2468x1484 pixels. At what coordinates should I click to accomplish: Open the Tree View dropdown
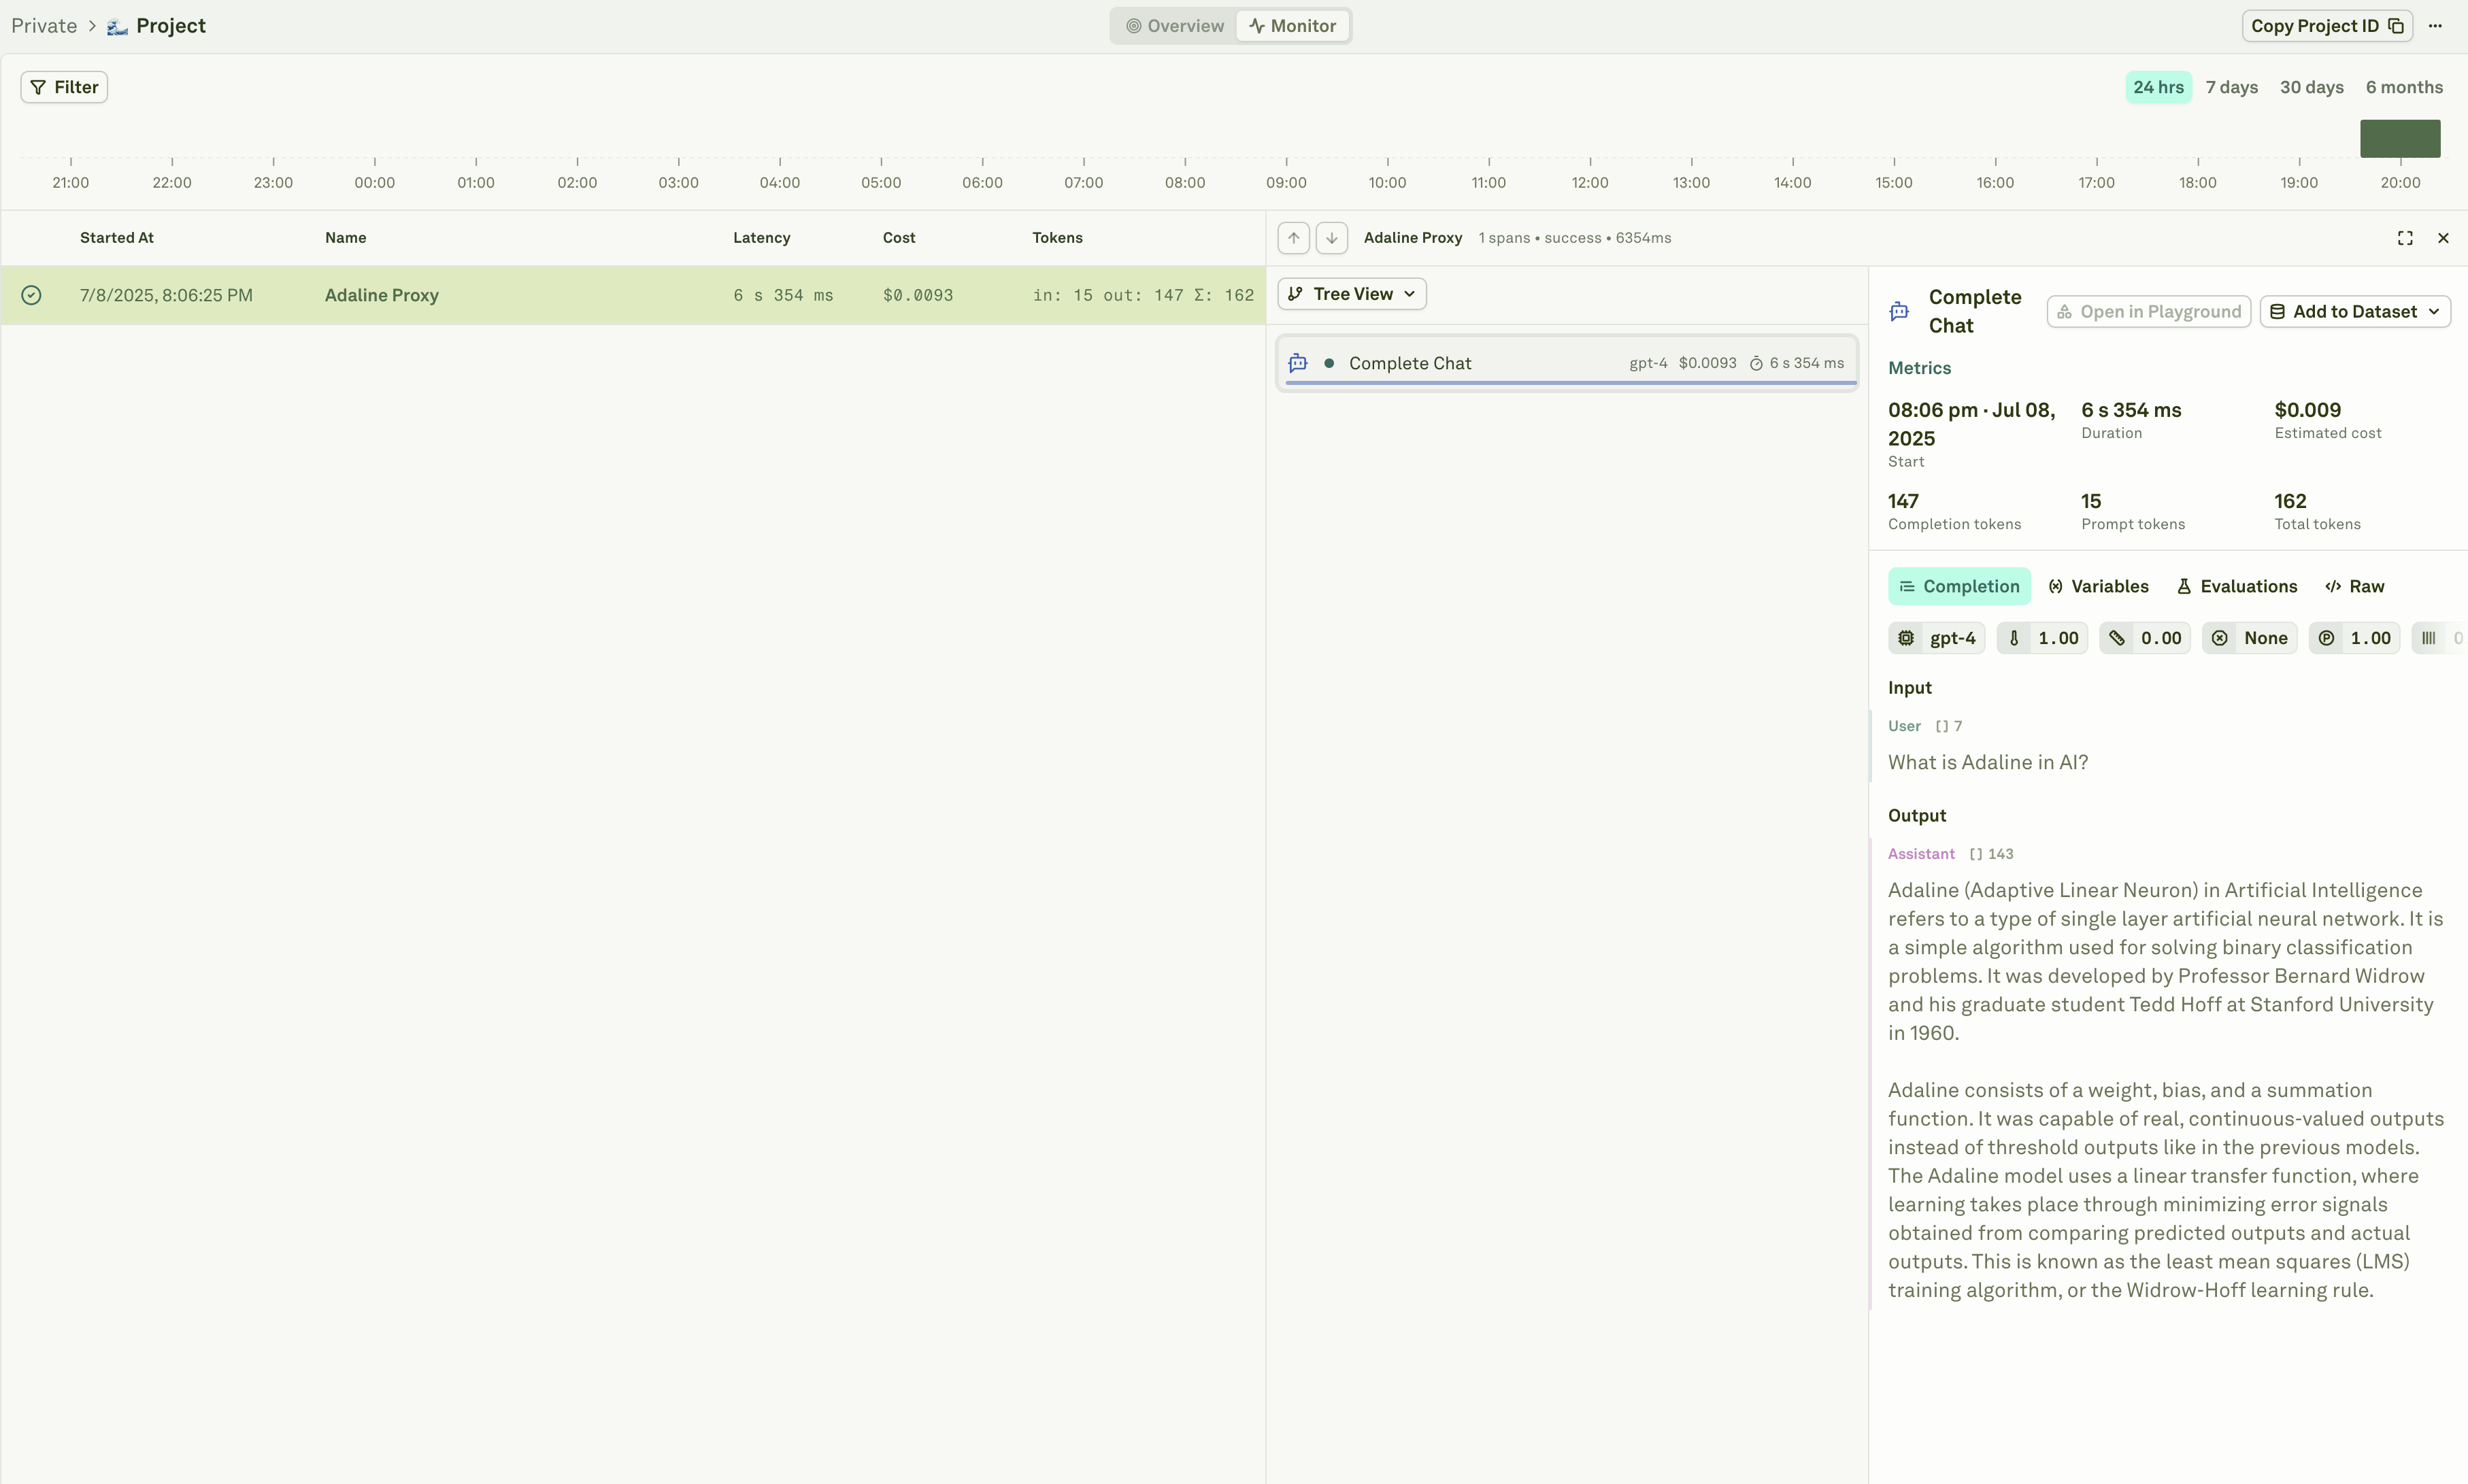(1351, 294)
